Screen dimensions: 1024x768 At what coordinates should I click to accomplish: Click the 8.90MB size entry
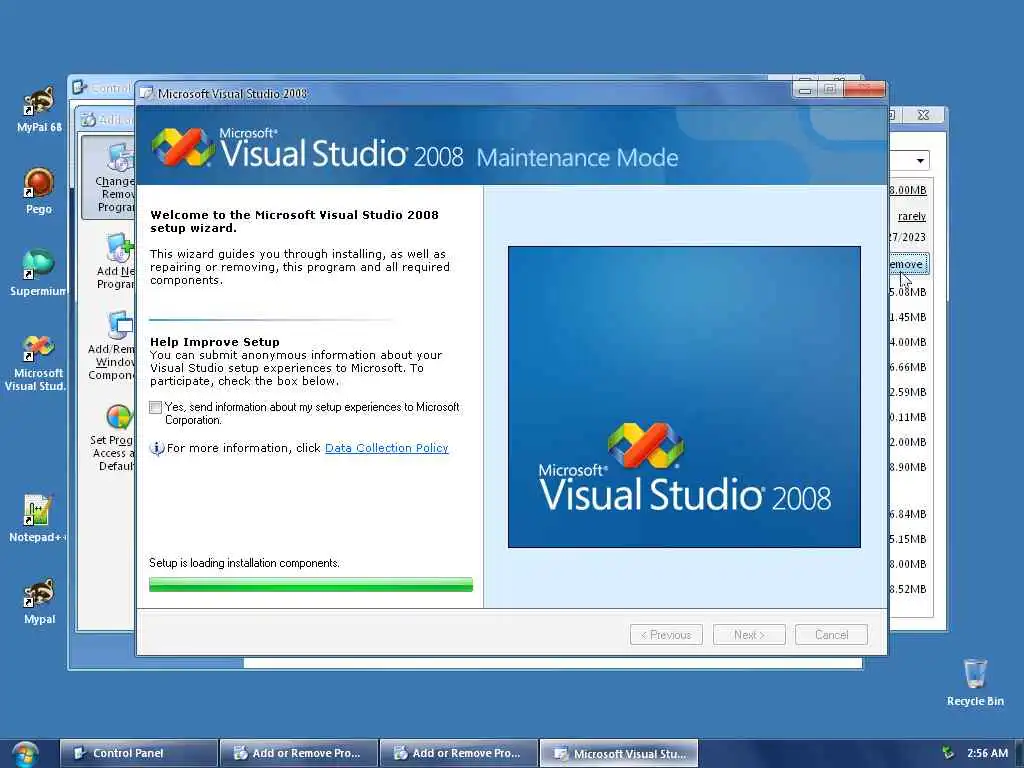908,467
